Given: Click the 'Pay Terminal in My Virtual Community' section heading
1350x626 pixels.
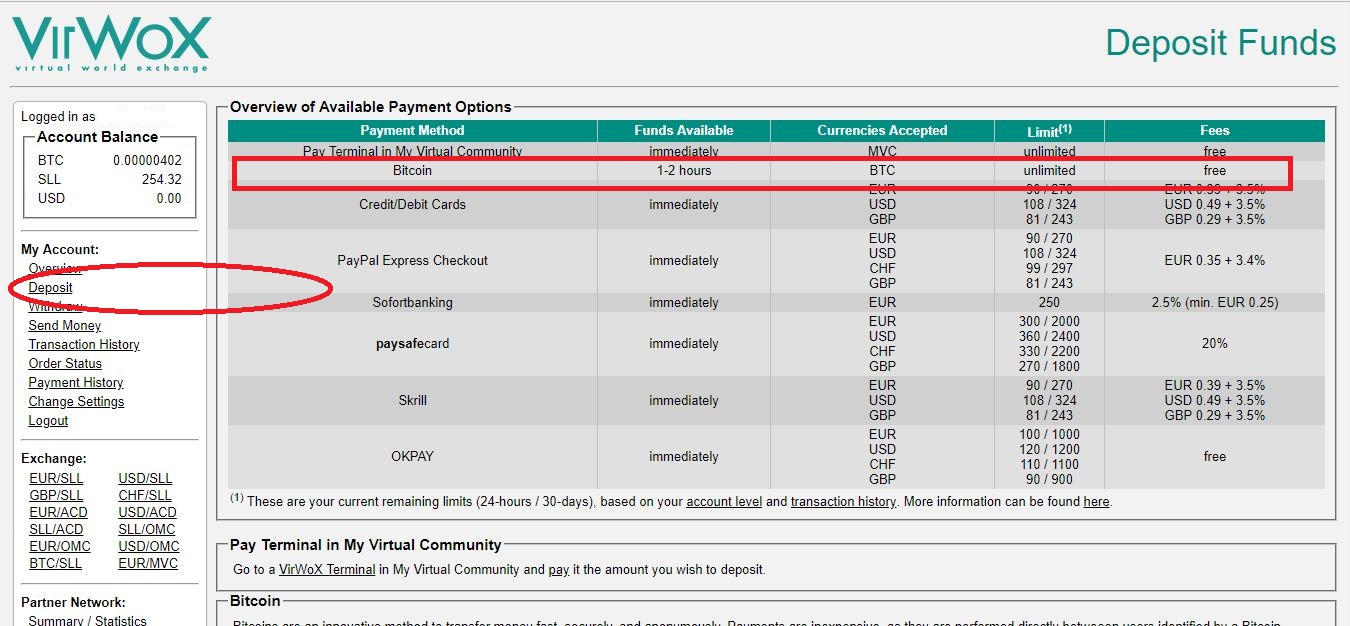Looking at the screenshot, I should coord(366,545).
